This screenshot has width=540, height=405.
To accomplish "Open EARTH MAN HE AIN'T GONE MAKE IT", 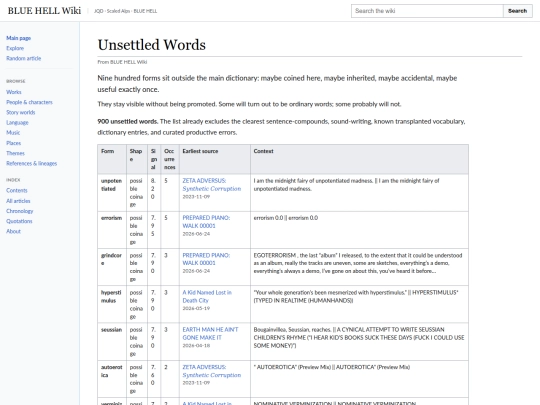I will [210, 334].
